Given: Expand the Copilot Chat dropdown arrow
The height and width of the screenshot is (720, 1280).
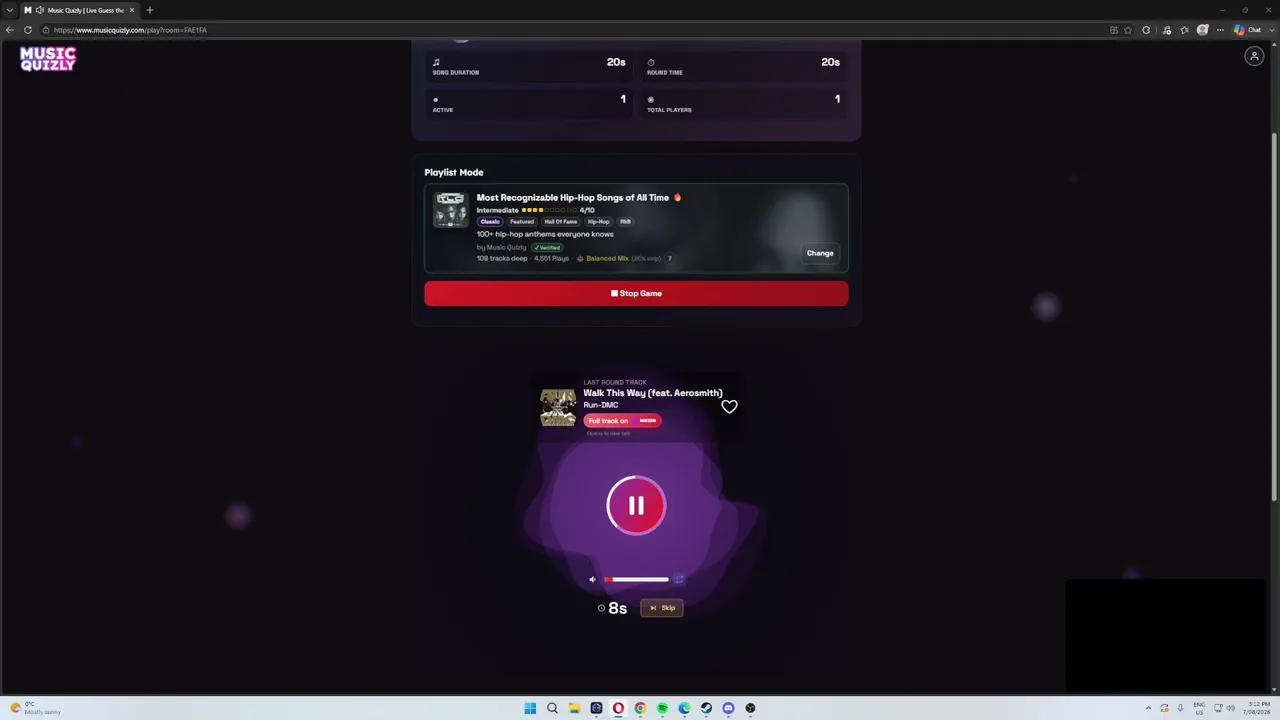Looking at the screenshot, I should [1270, 30].
